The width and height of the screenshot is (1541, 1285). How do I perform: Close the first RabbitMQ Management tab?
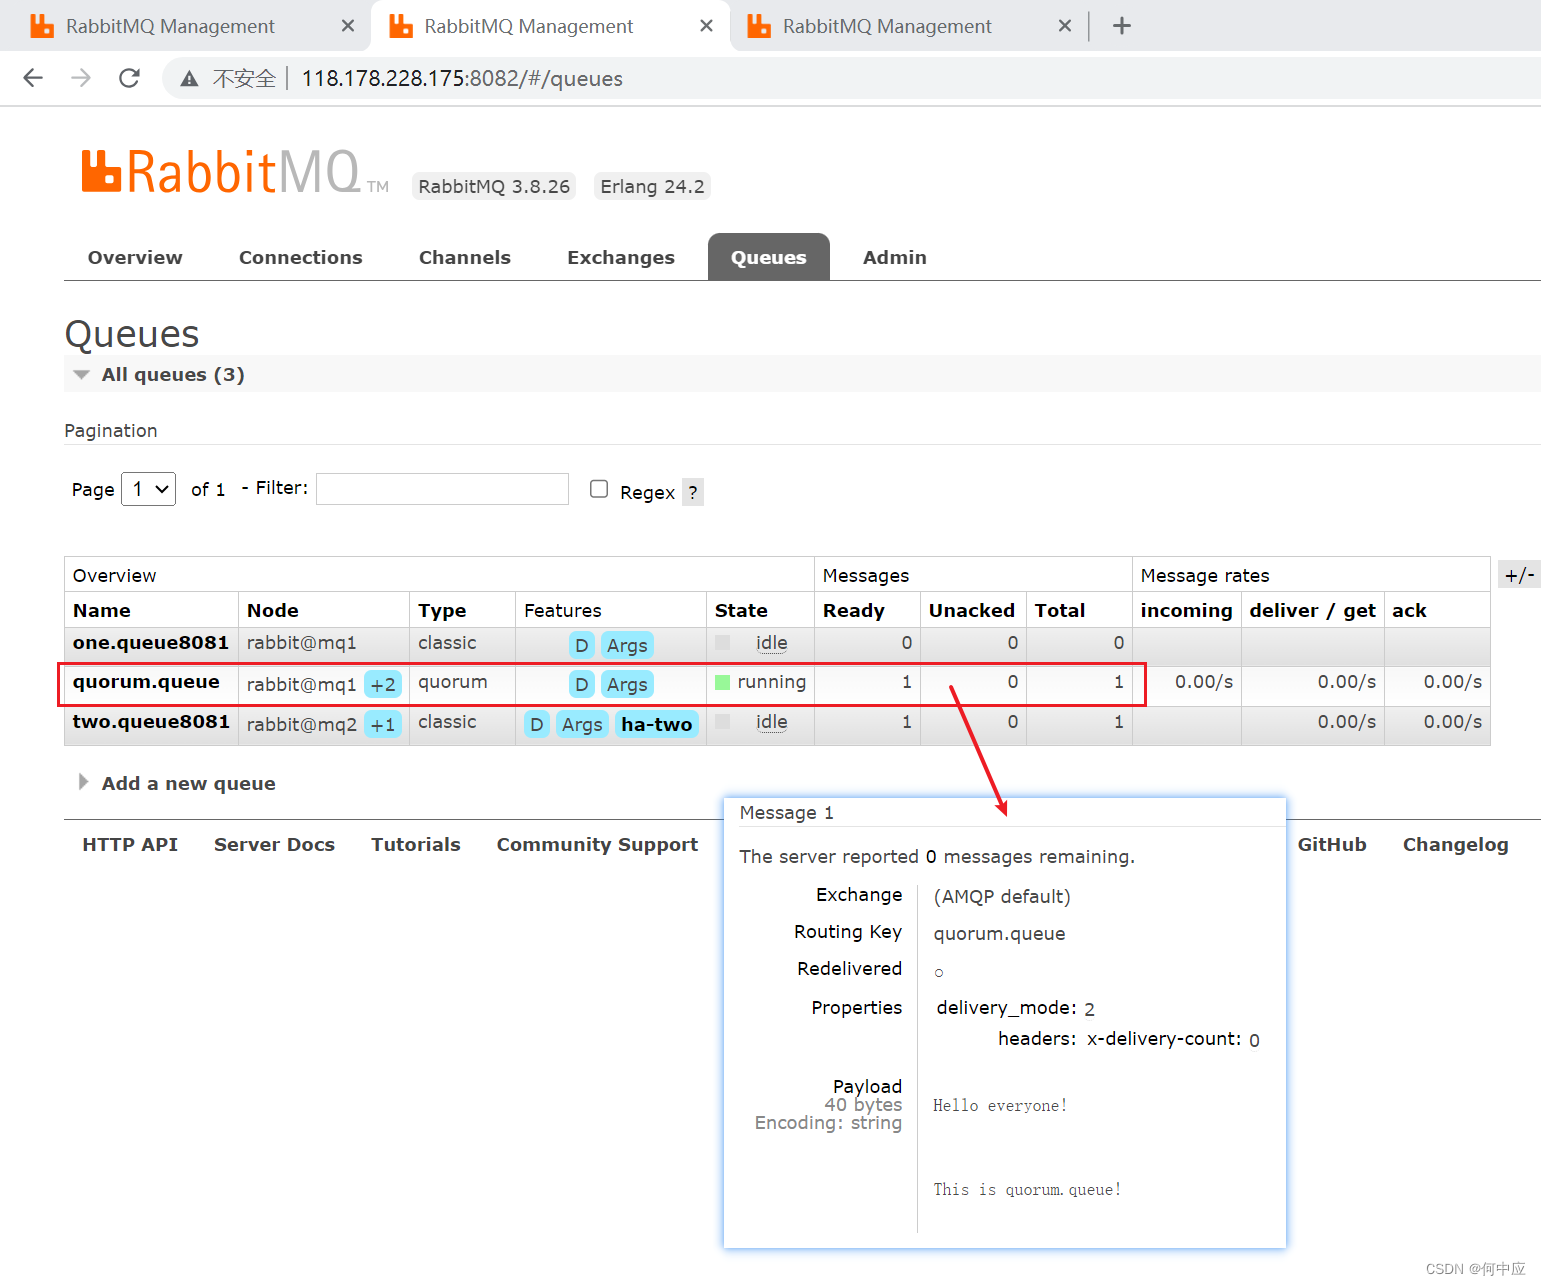(x=348, y=26)
